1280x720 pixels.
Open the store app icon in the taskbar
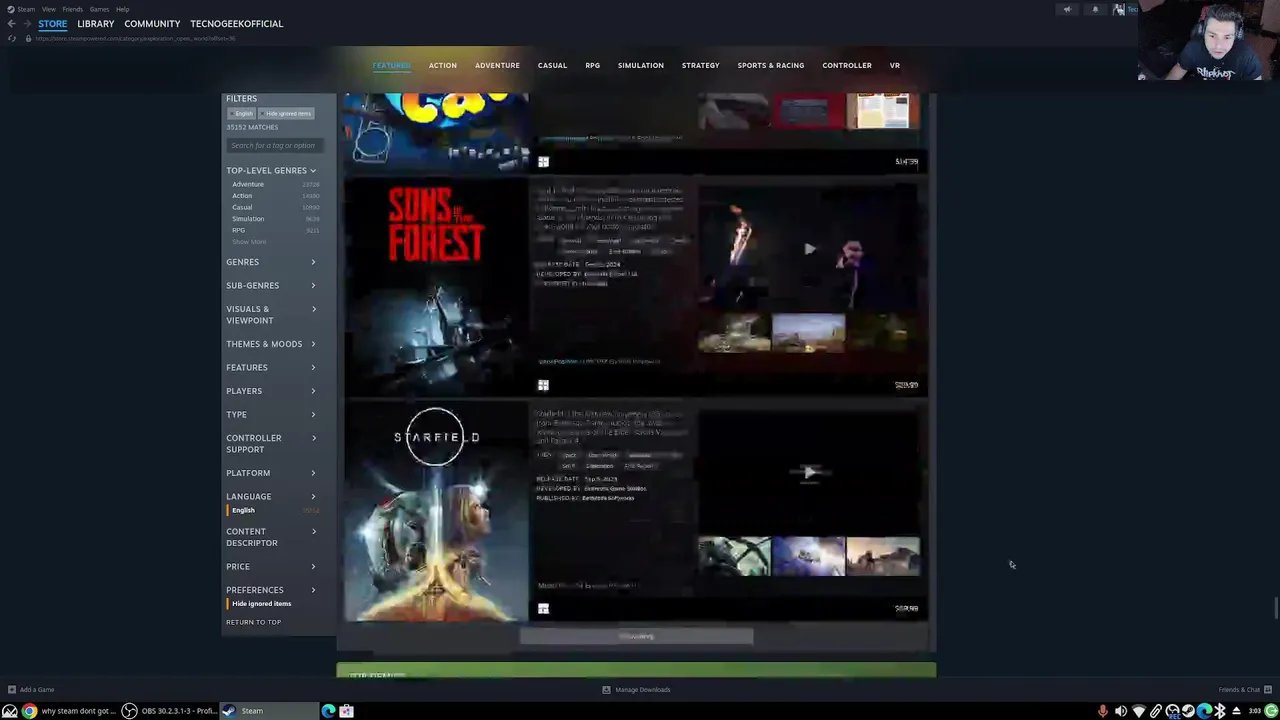click(346, 711)
